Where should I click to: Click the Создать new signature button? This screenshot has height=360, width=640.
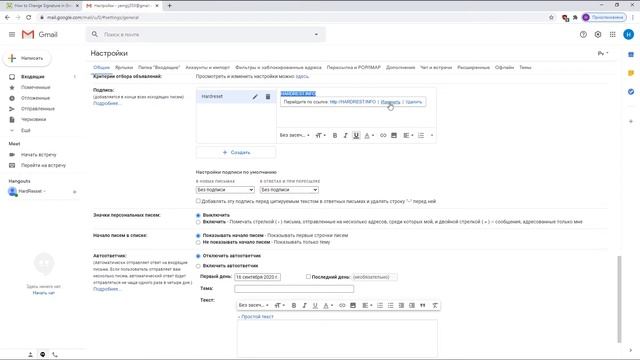(x=236, y=152)
